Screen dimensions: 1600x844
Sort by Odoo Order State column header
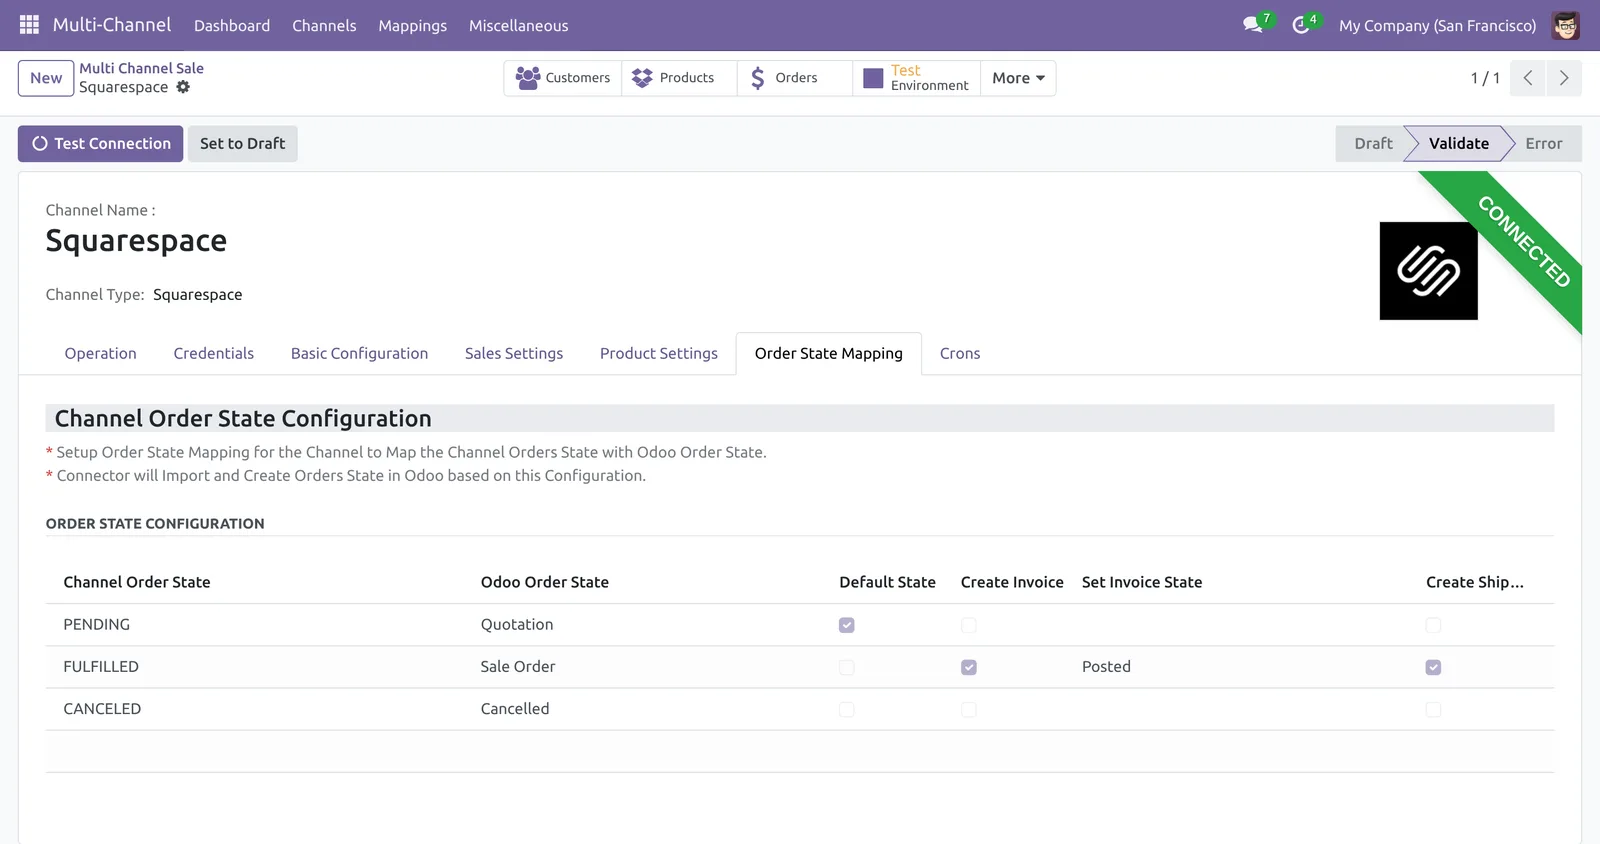pos(545,582)
